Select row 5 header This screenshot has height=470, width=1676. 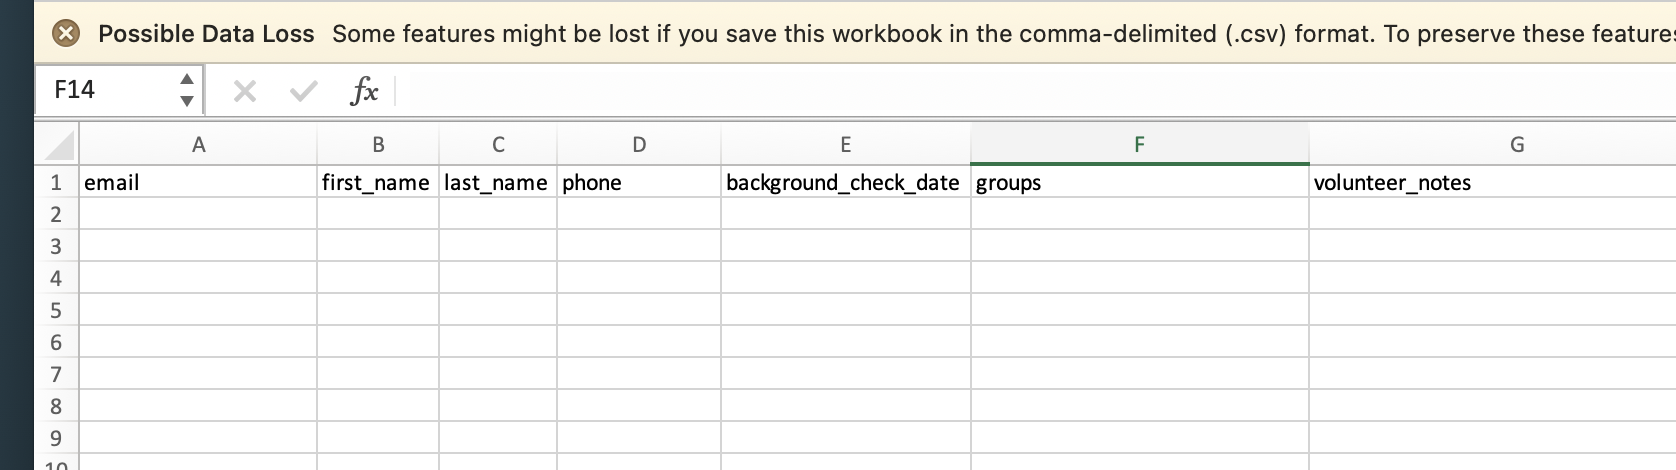(x=56, y=310)
